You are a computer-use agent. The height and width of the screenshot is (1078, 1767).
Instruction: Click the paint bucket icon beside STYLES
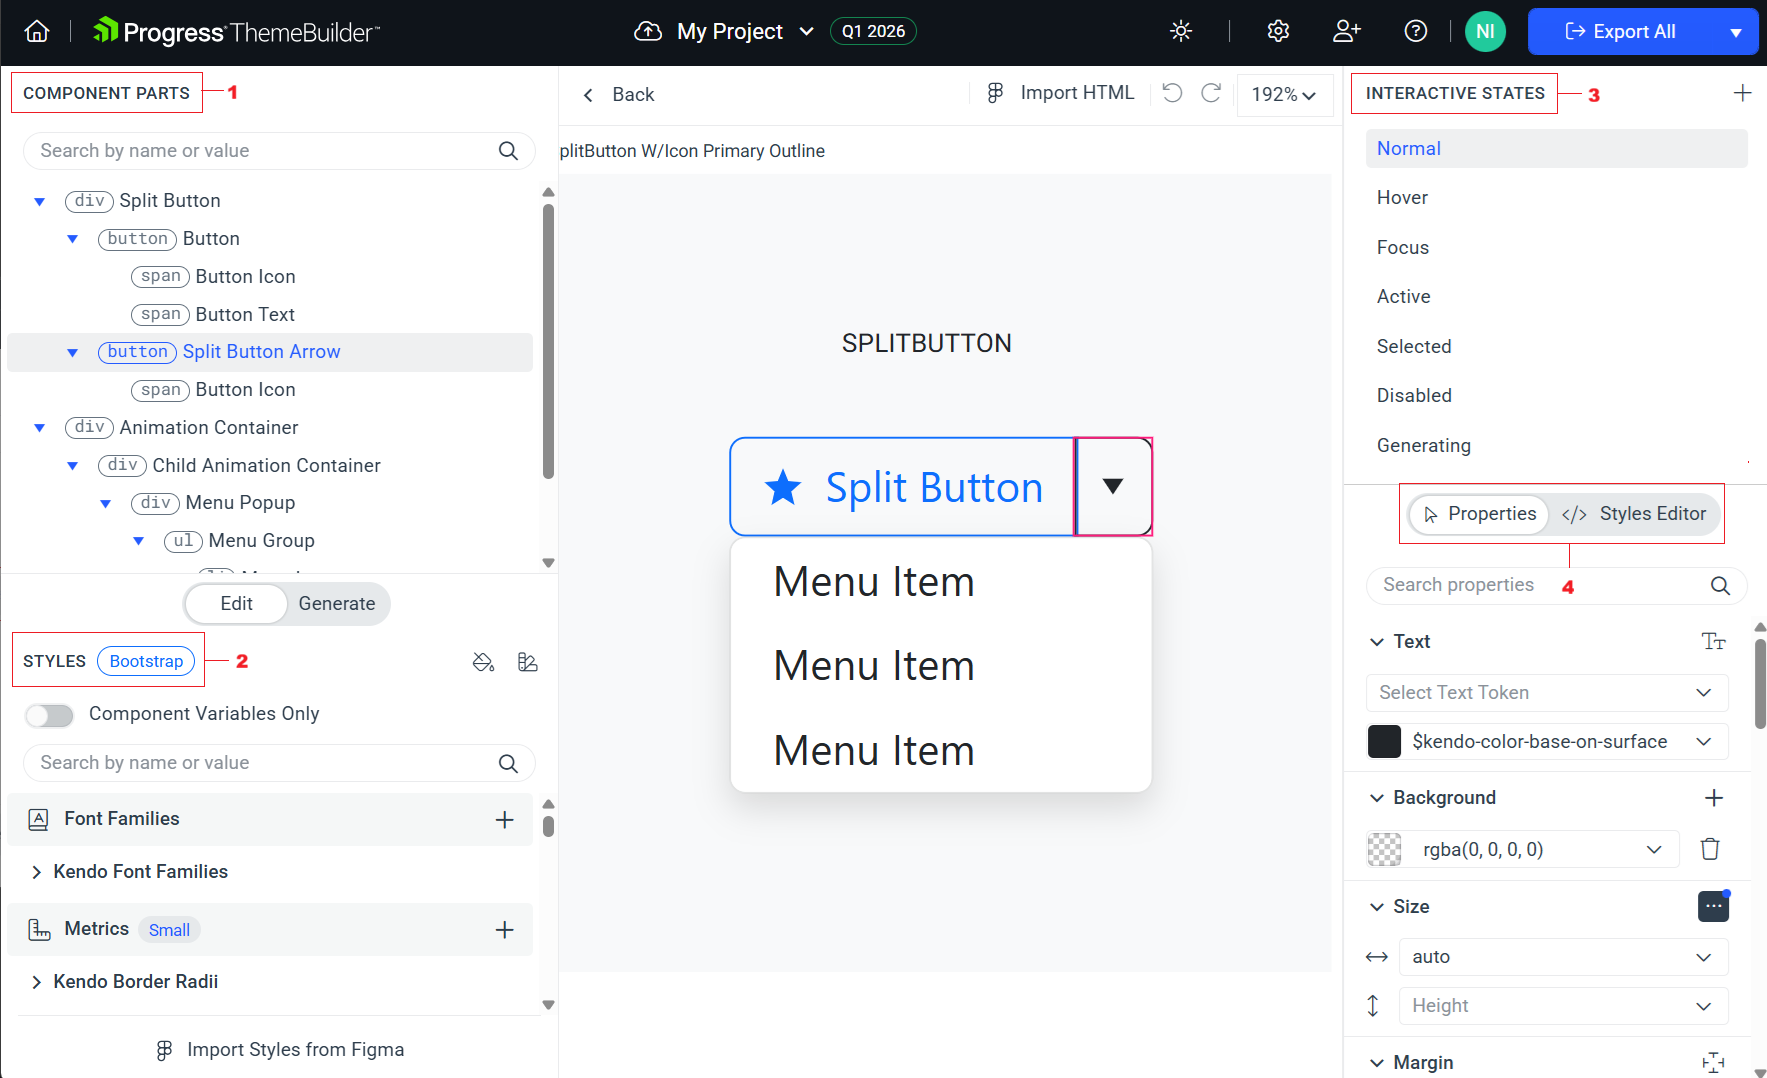(x=484, y=662)
